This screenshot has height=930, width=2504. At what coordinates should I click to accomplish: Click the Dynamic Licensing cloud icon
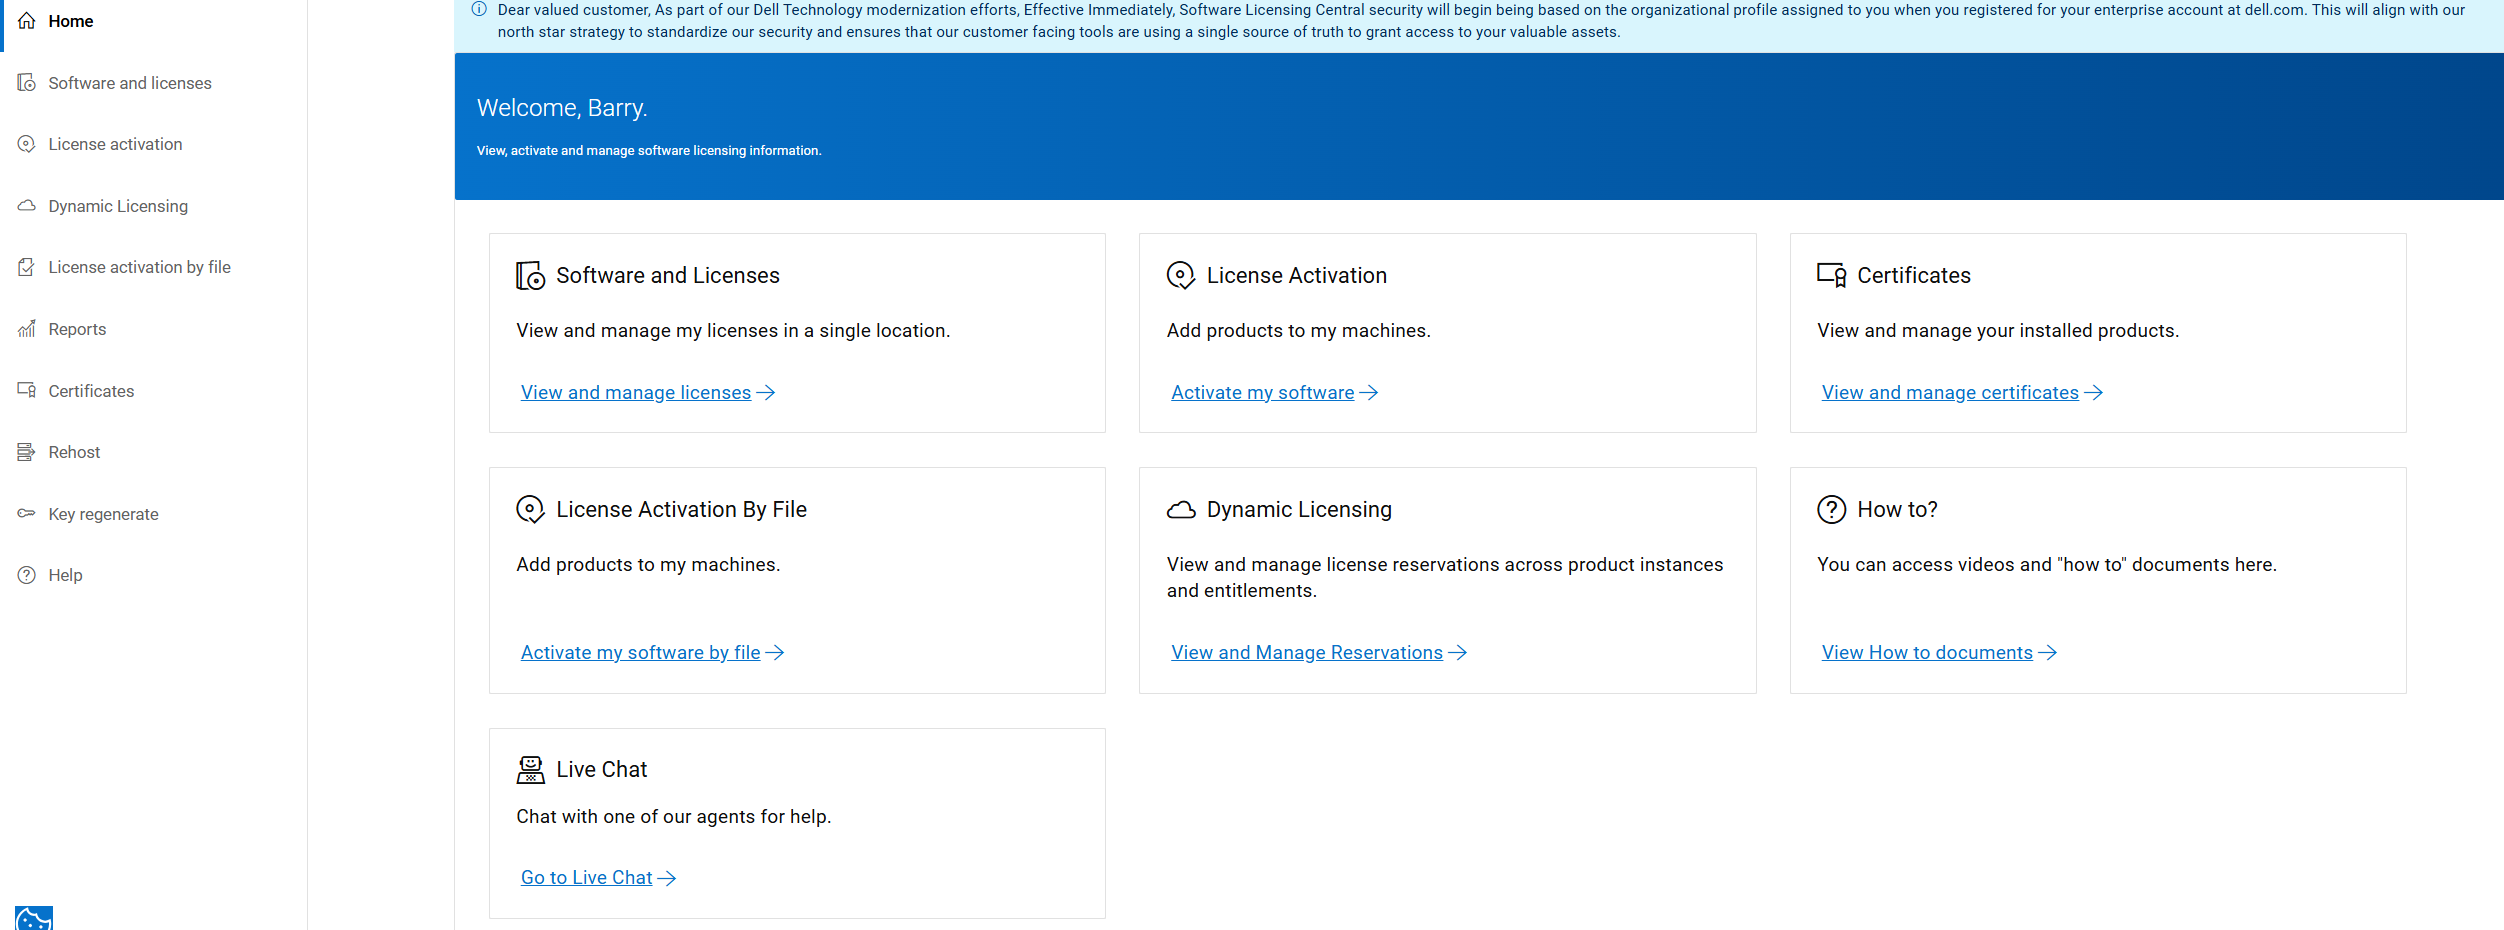coord(1180,509)
